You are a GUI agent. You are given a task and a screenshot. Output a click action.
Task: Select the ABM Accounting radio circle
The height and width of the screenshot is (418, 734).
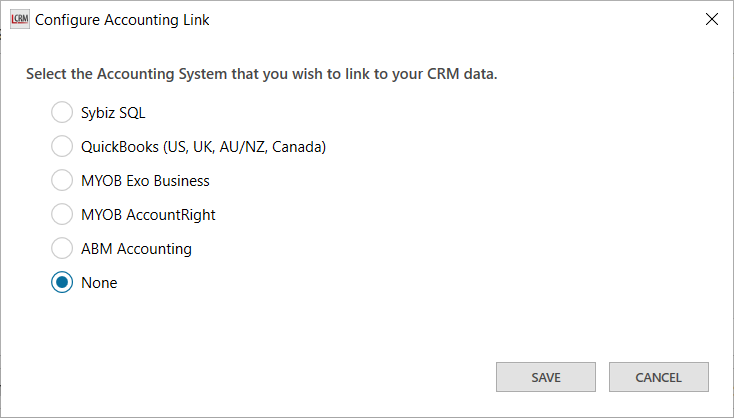62,249
